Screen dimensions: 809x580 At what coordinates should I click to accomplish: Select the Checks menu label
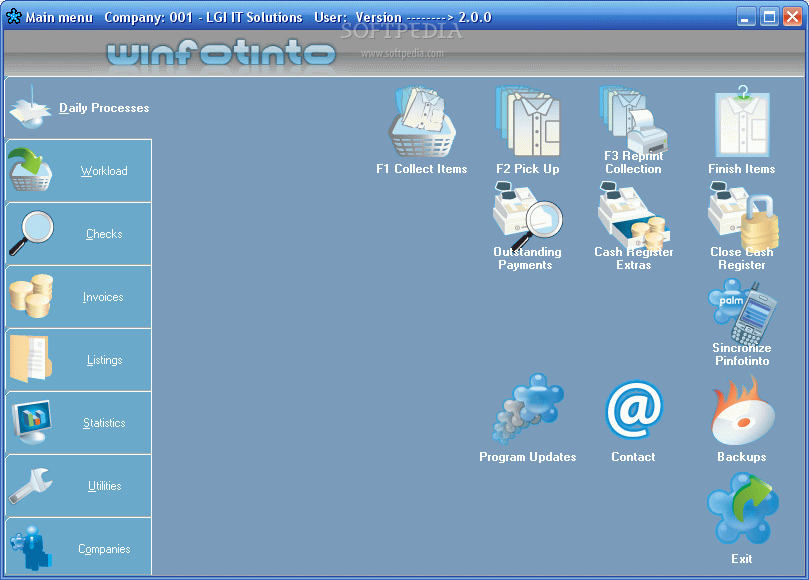tap(104, 234)
